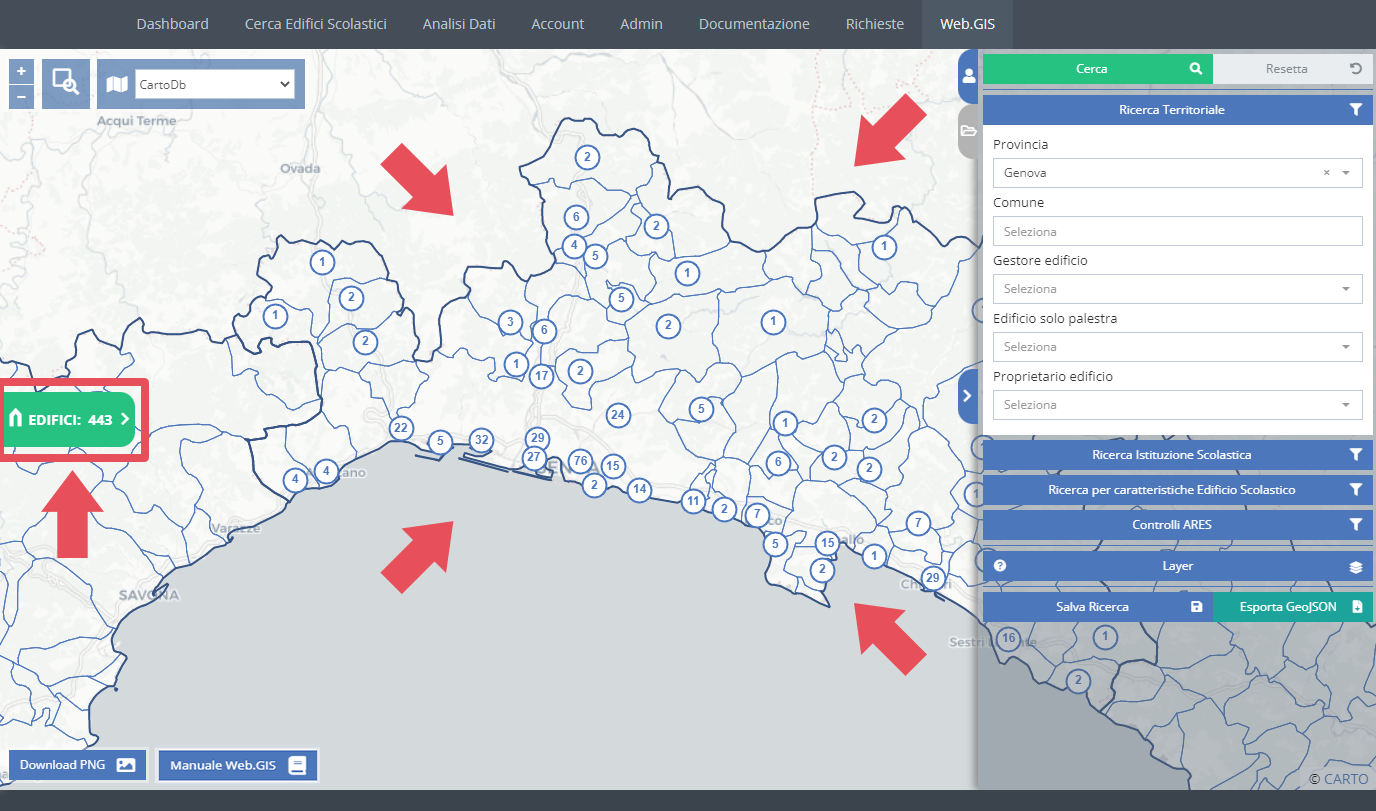Open the CartoDb basemap dropdown

pos(214,85)
